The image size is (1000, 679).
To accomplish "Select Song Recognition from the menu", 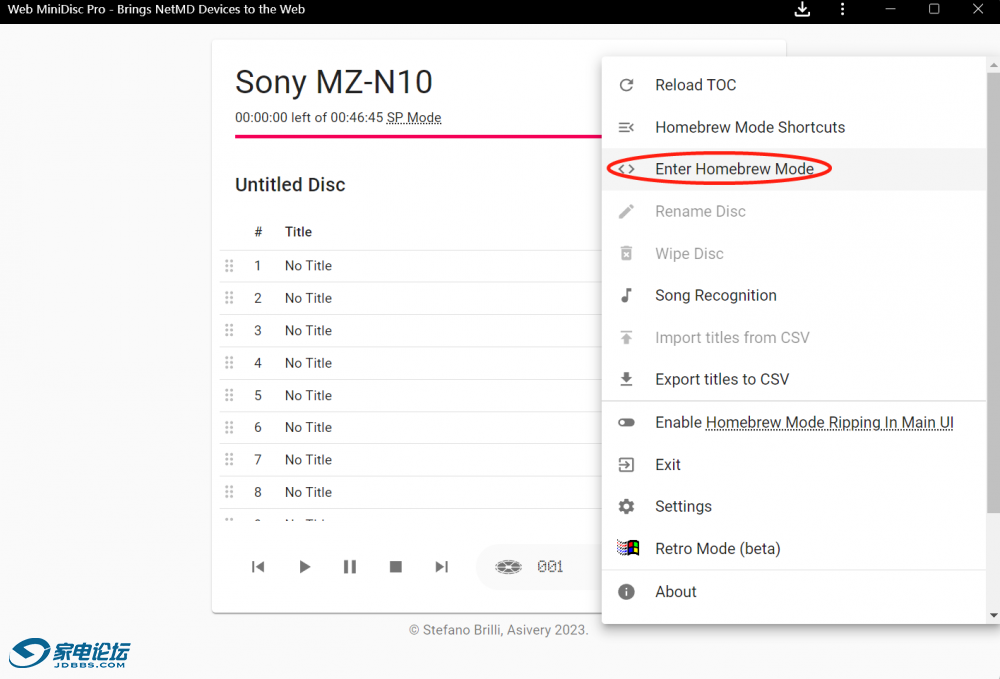I will (794, 295).
